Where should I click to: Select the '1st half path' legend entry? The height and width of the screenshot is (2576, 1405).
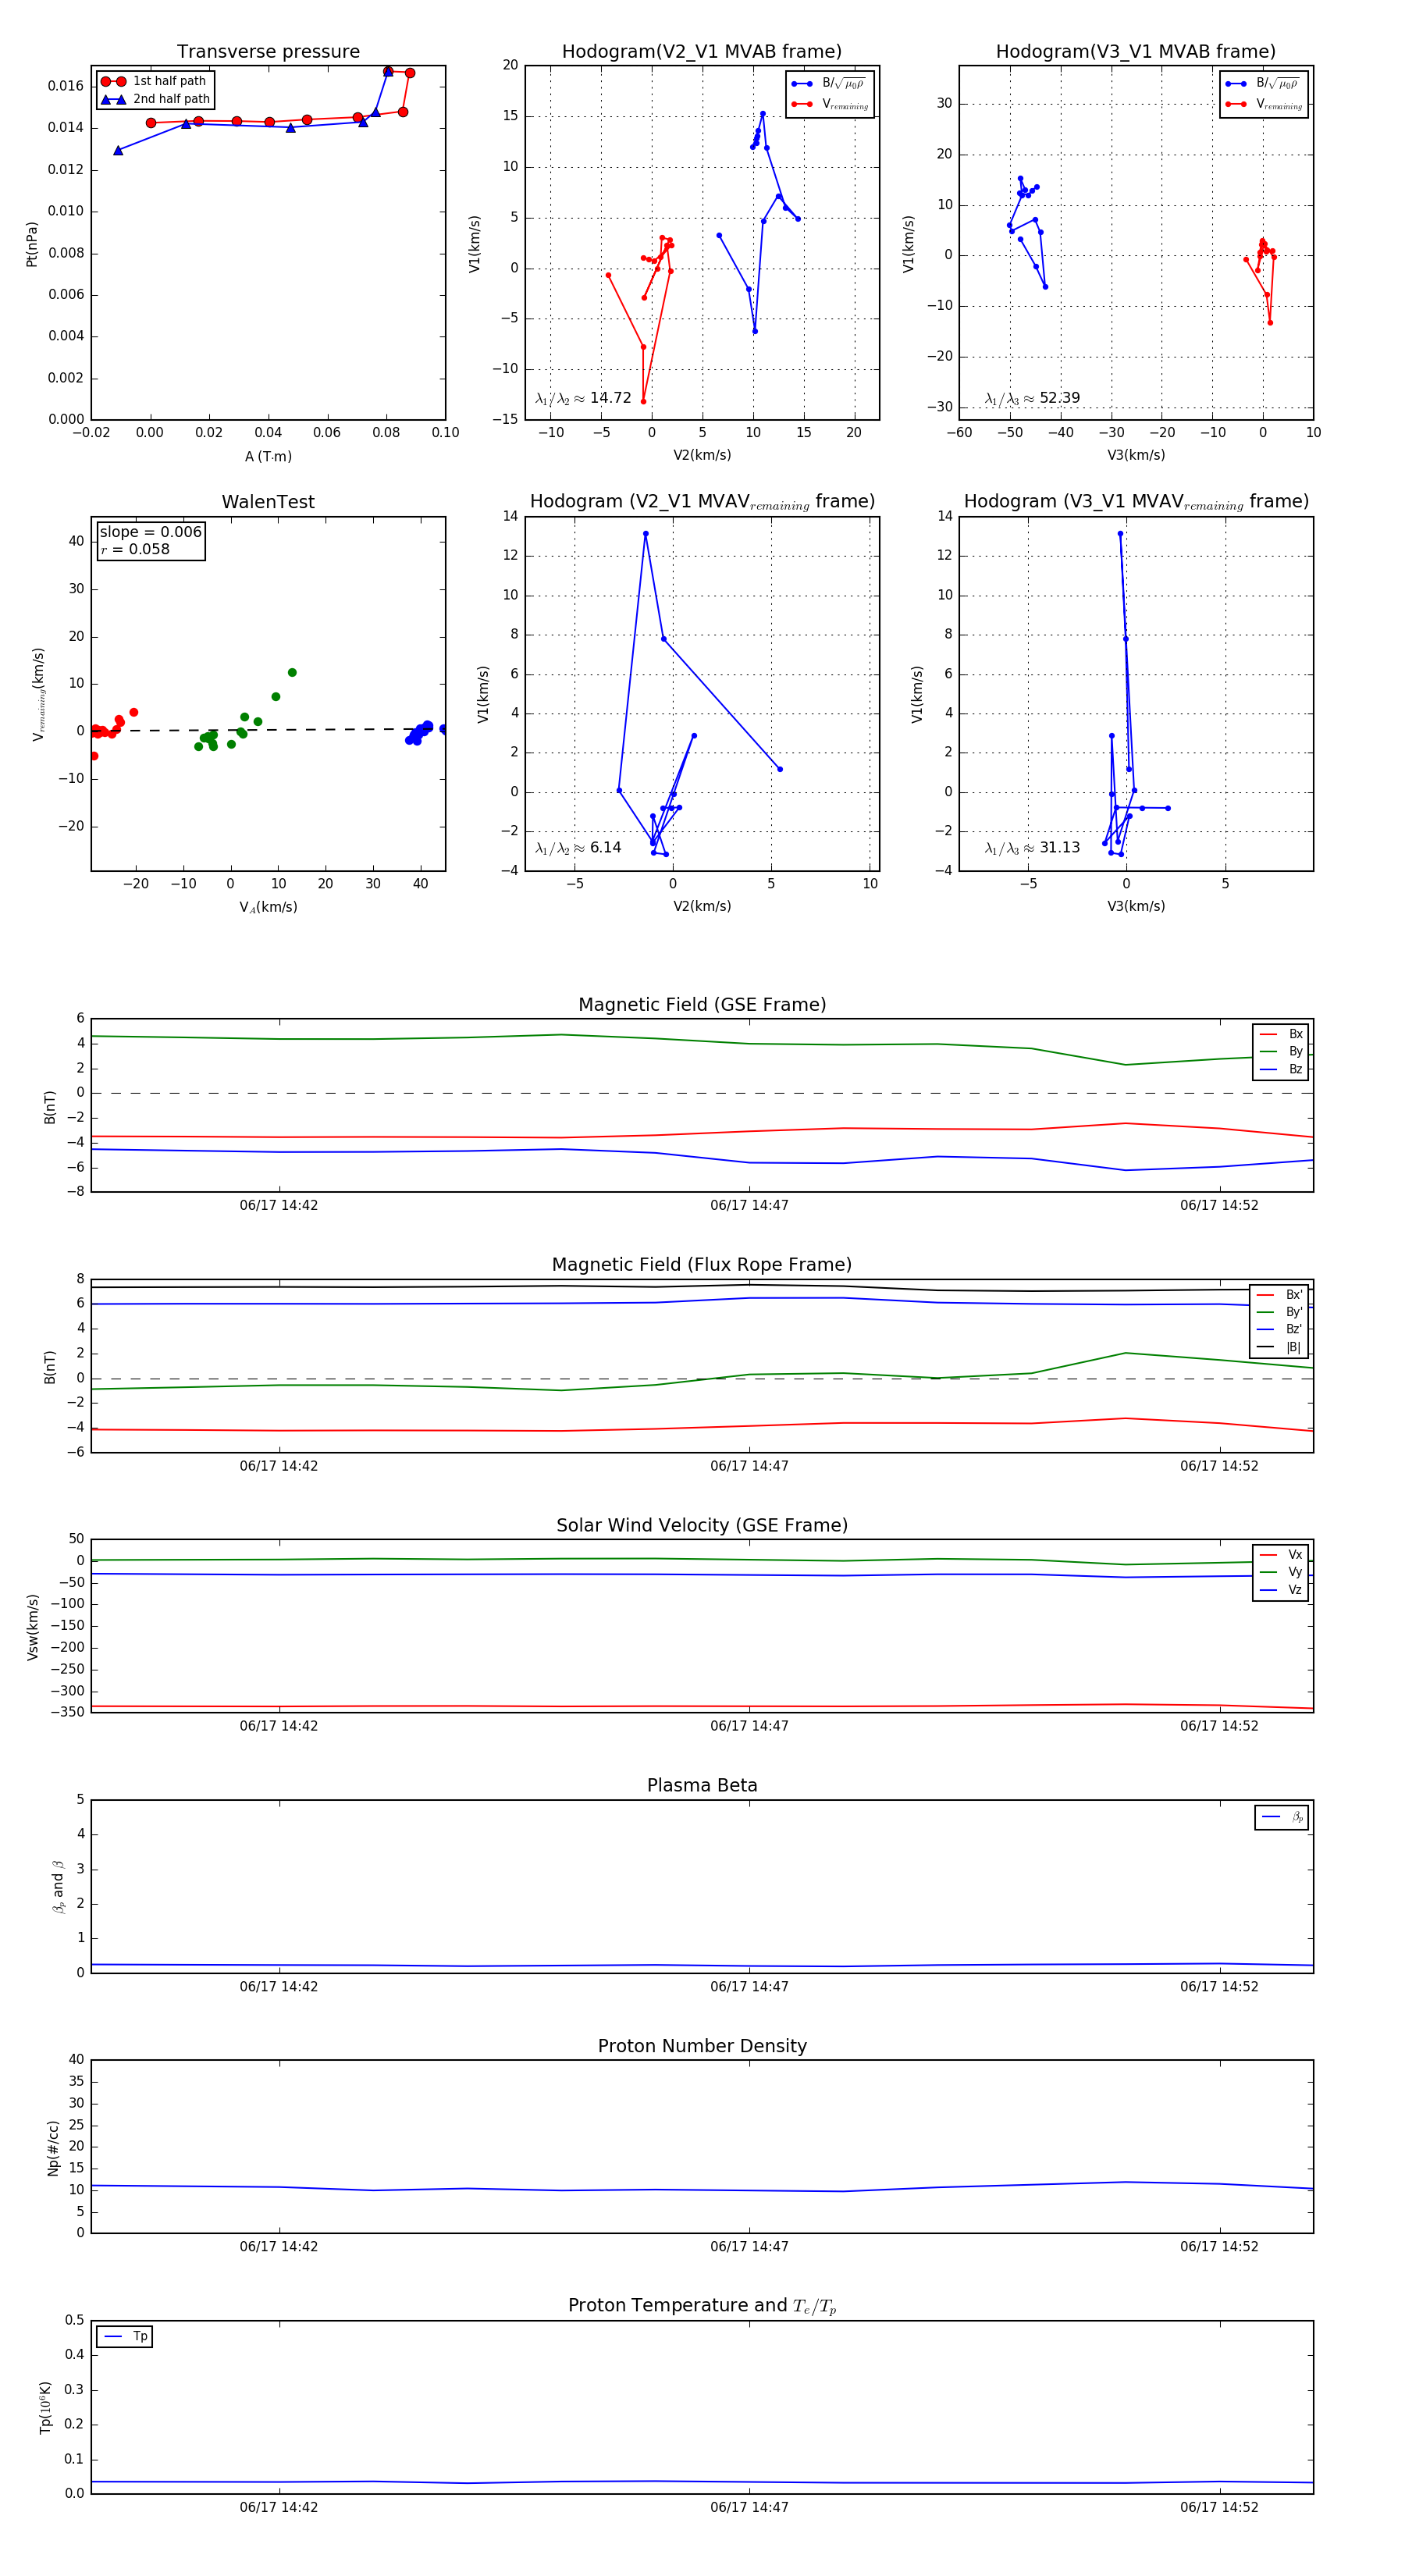pyautogui.click(x=155, y=81)
